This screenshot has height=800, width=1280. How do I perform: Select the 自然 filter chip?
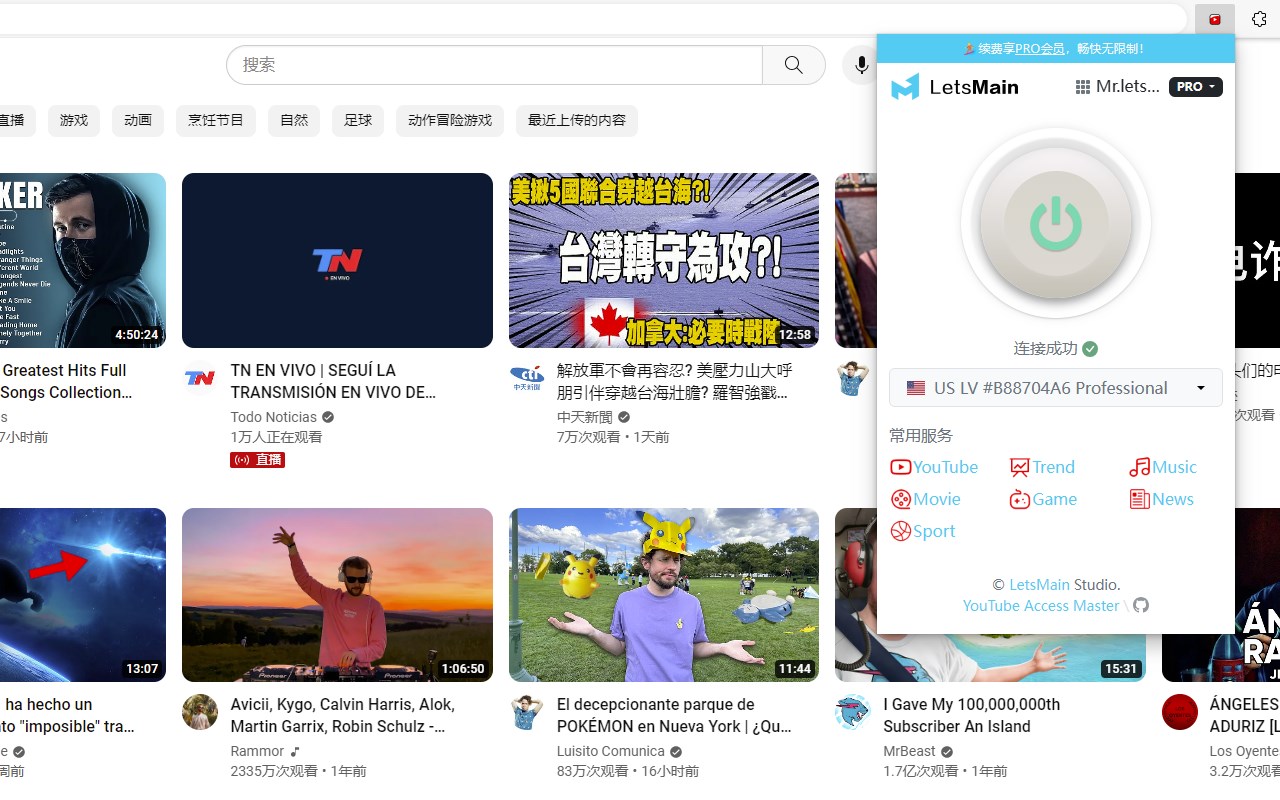coord(294,120)
